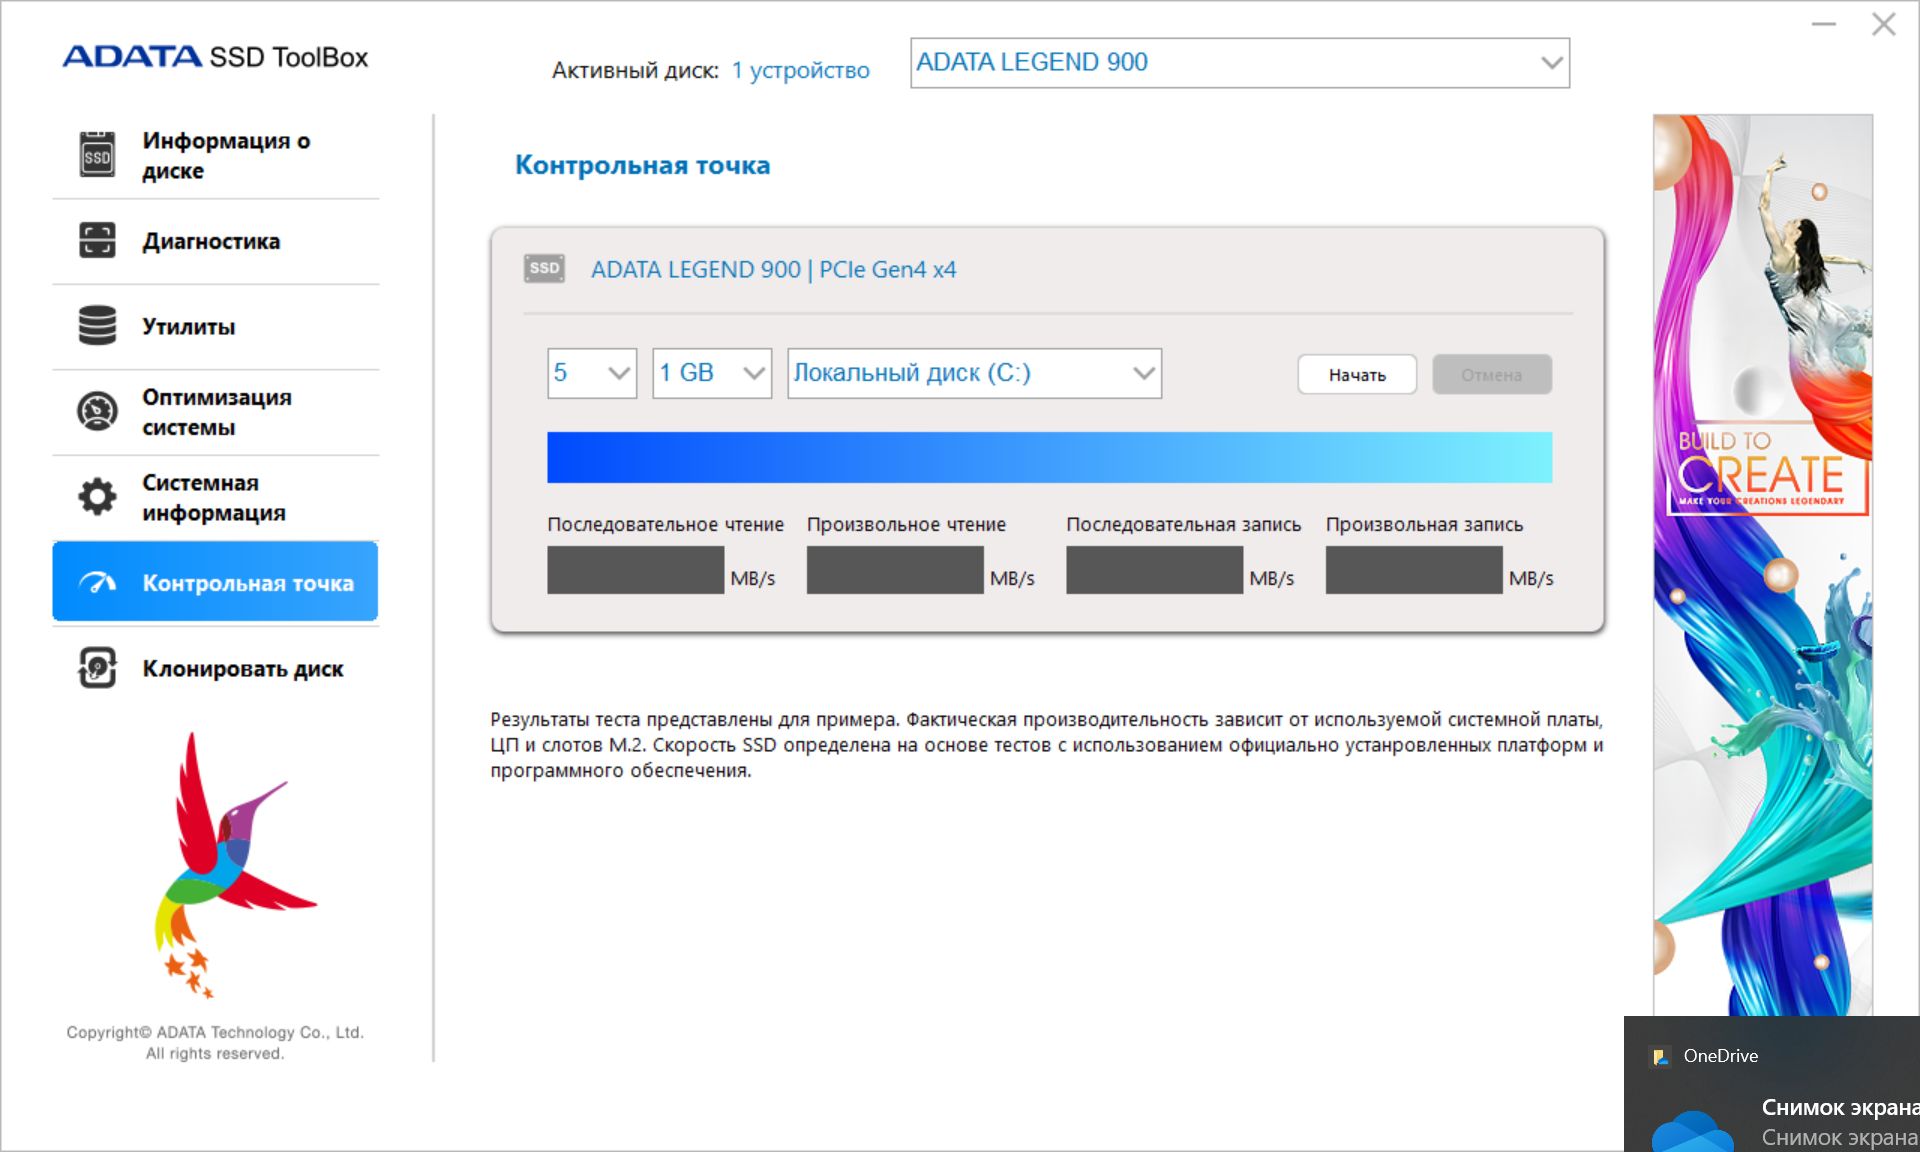Switch to Оптимизация системы
This screenshot has height=1152, width=1920.
coord(215,412)
